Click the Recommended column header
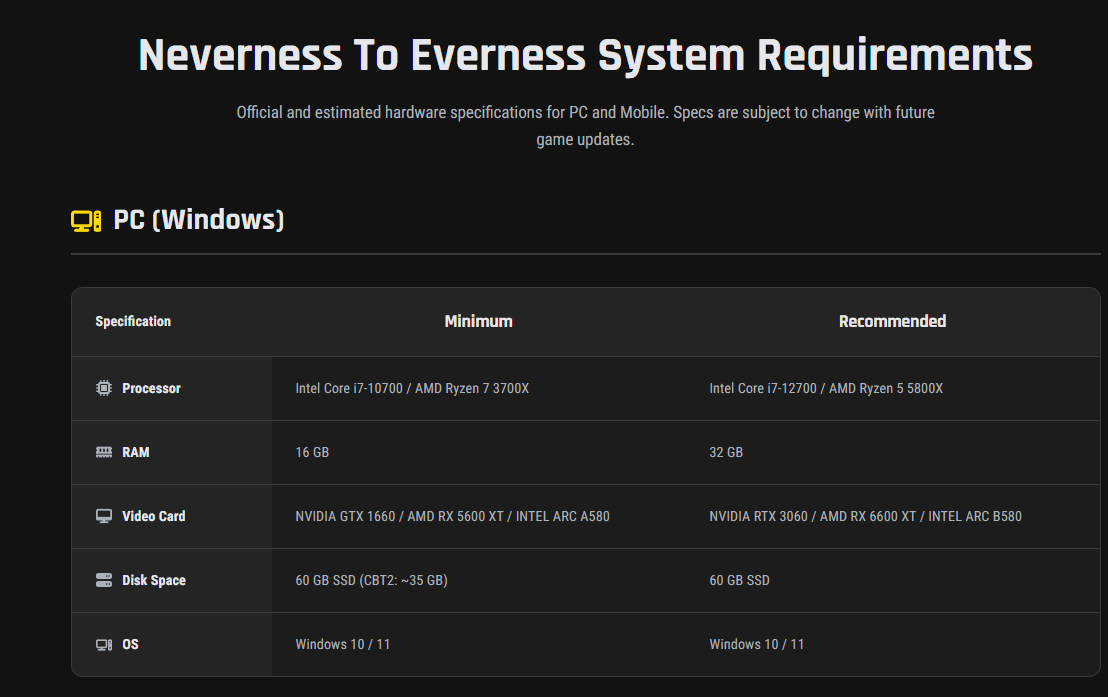The image size is (1108, 697). [x=892, y=322]
